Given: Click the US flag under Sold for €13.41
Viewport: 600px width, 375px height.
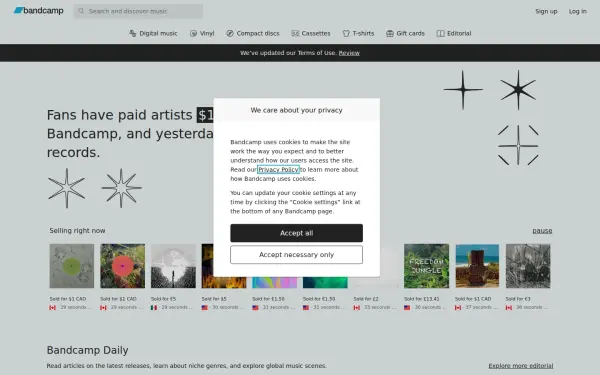Looking at the screenshot, I should tap(407, 307).
